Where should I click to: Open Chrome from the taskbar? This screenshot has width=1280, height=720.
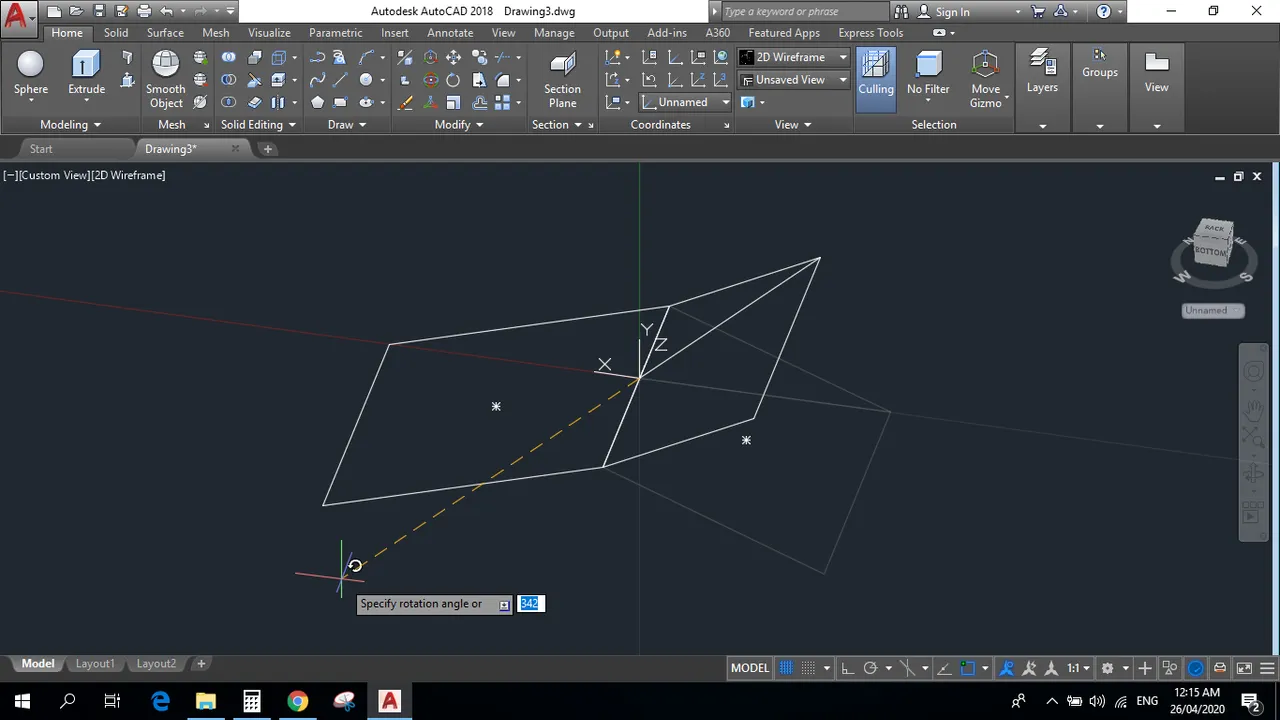coord(298,700)
